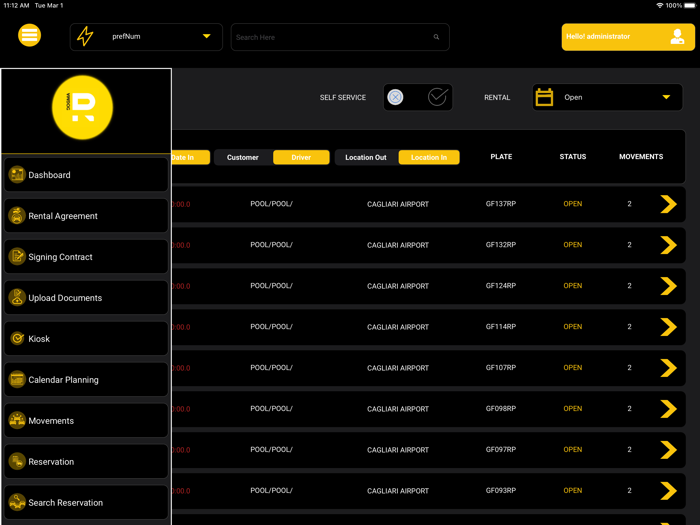Viewport: 700px width, 525px height.
Task: Click the RENTAL label
Action: point(497,97)
